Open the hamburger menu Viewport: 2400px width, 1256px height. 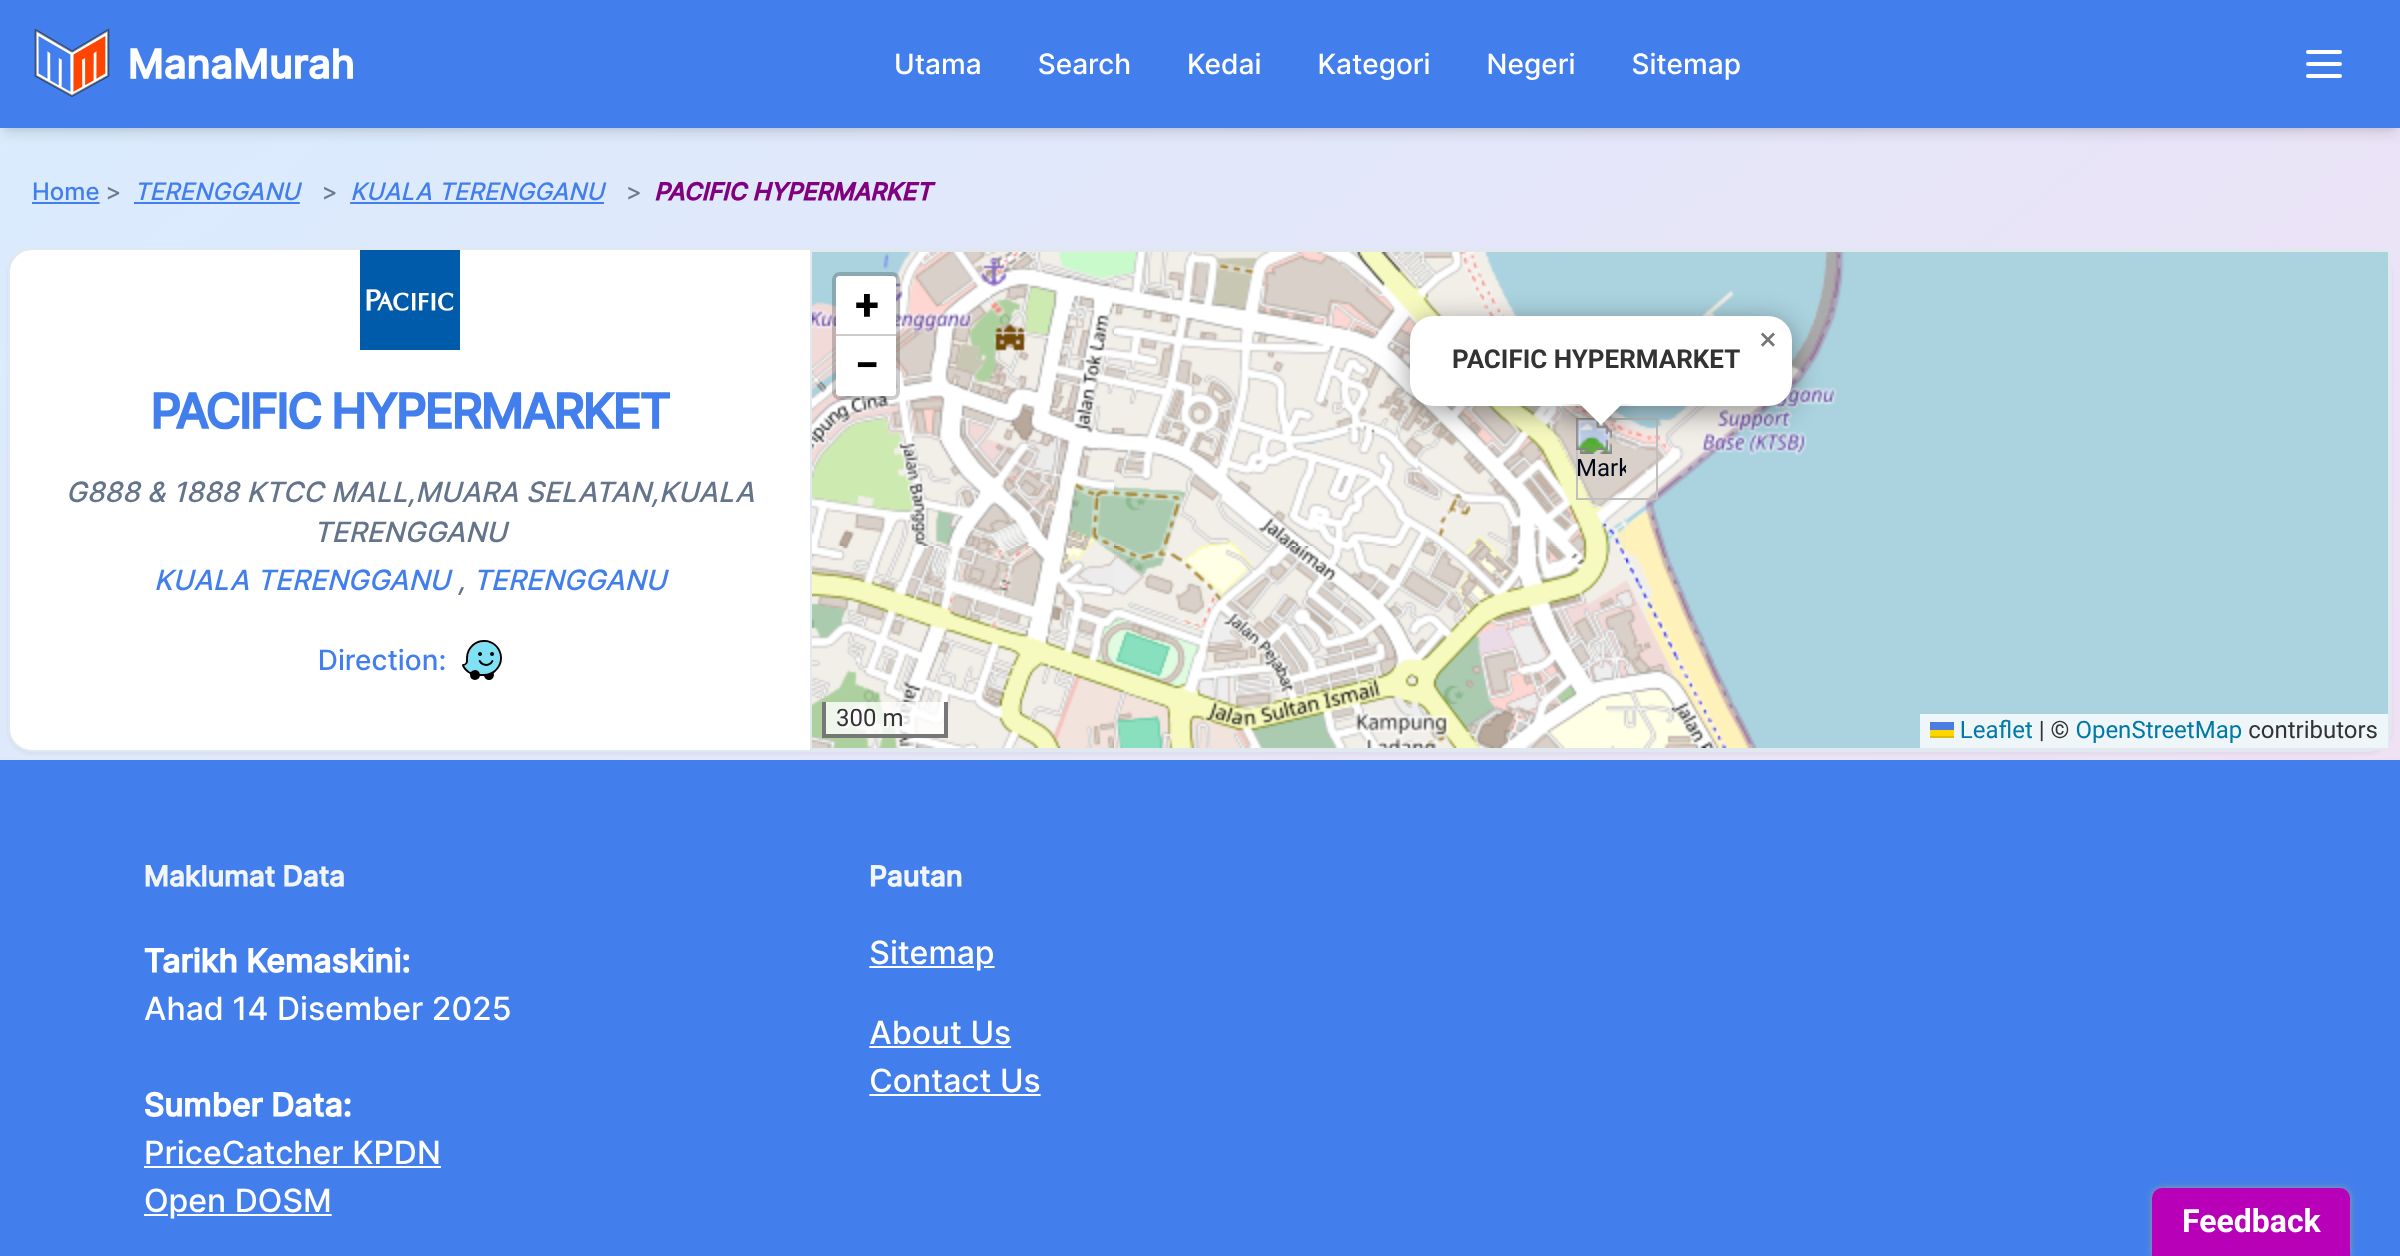click(x=2323, y=64)
